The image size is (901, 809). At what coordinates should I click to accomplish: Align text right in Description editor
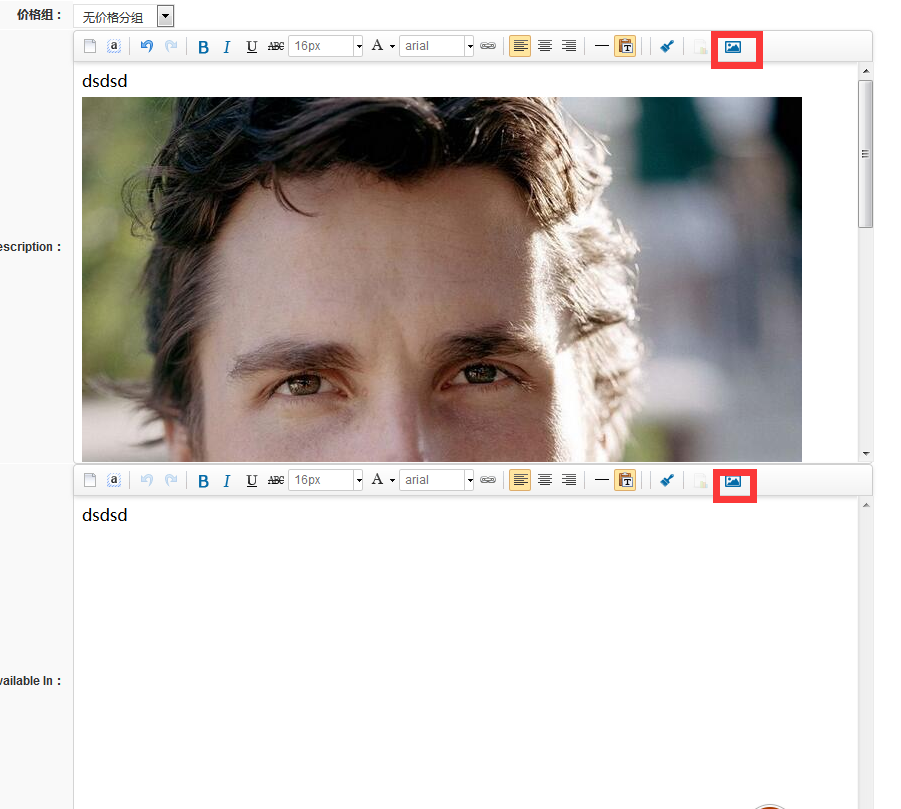point(569,46)
